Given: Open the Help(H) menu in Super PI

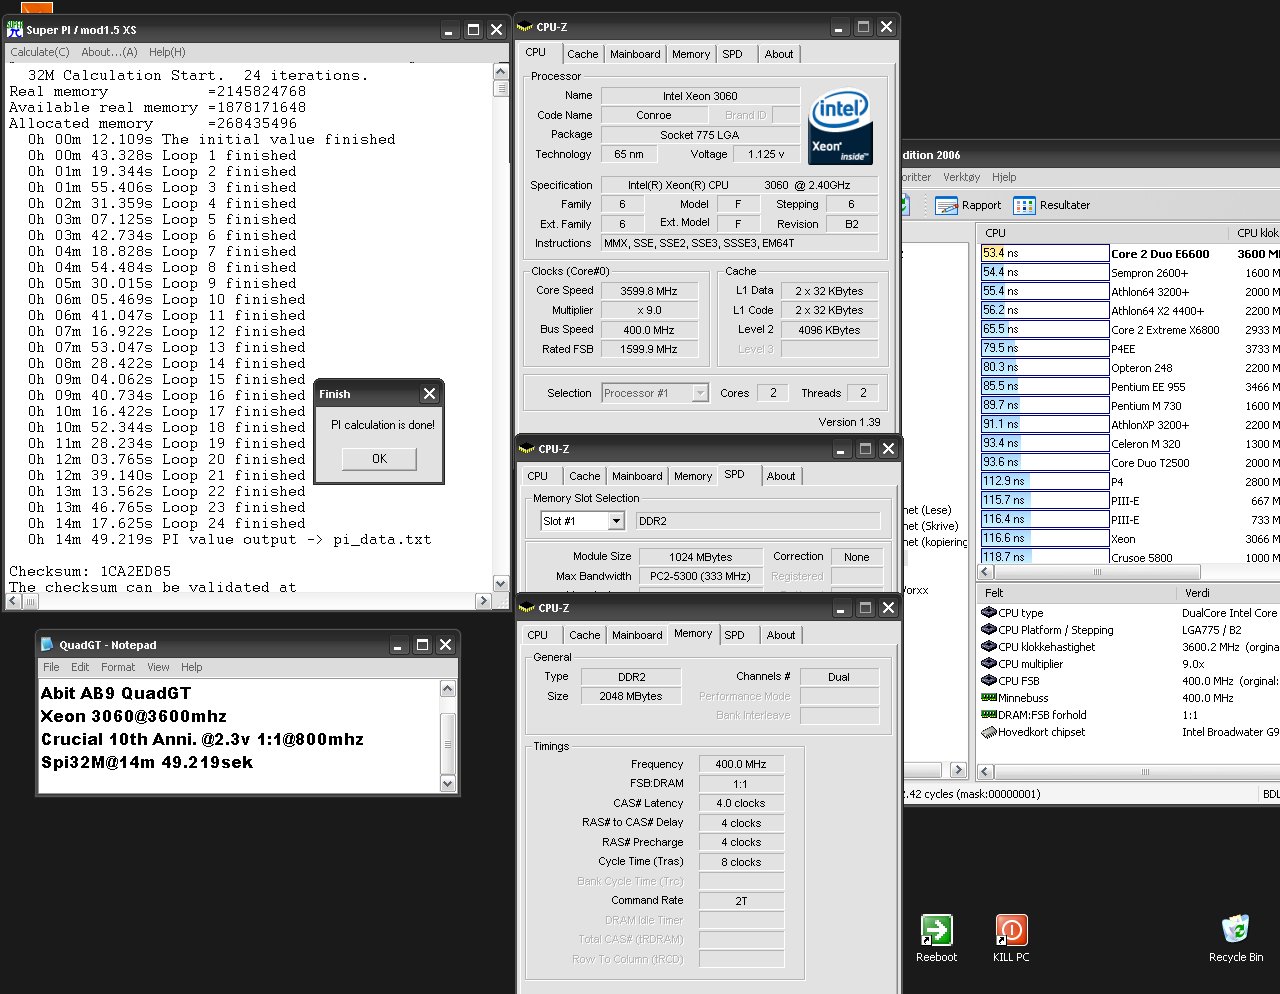Looking at the screenshot, I should [x=167, y=52].
